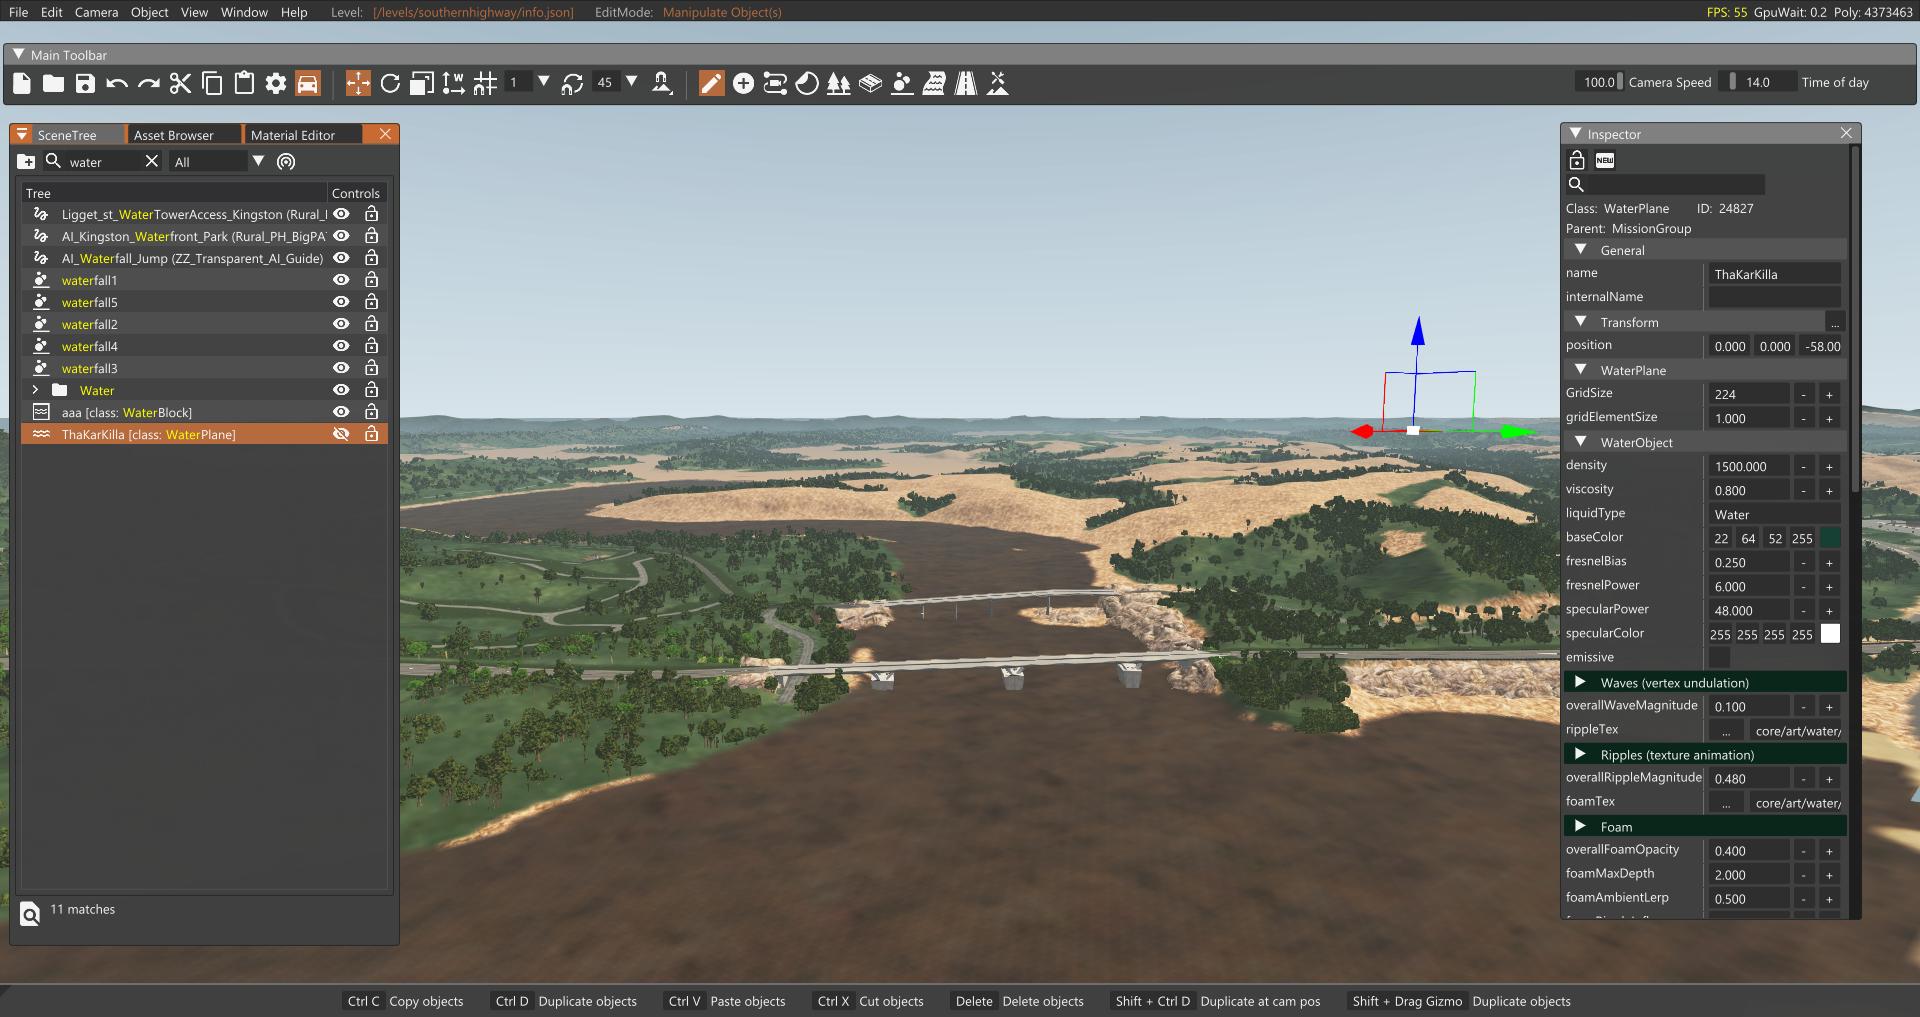
Task: Hide the Water folder
Action: click(x=341, y=390)
